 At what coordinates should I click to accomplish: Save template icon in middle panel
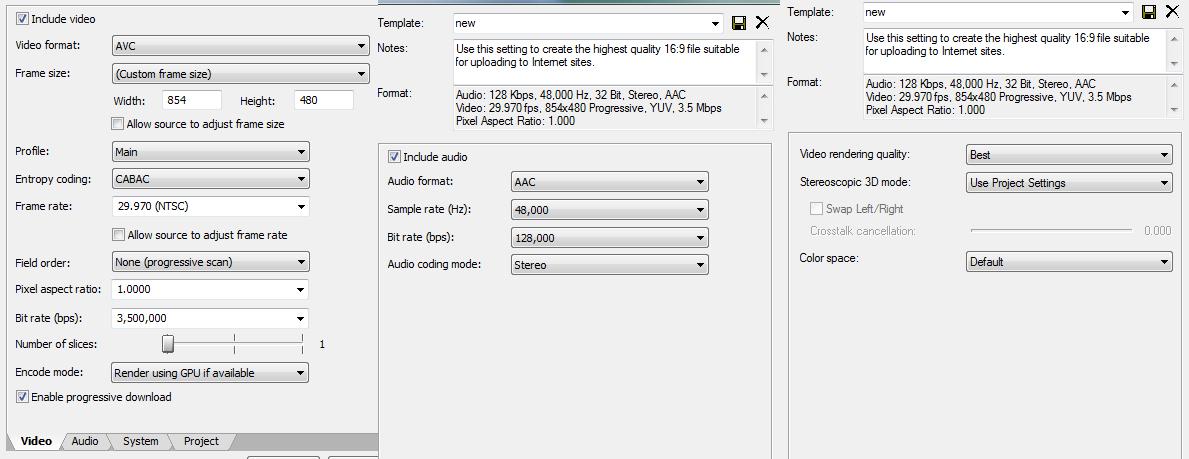[739, 24]
